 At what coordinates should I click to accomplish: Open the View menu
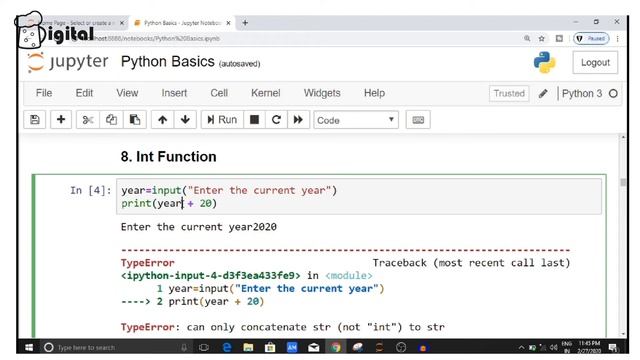[x=127, y=93]
